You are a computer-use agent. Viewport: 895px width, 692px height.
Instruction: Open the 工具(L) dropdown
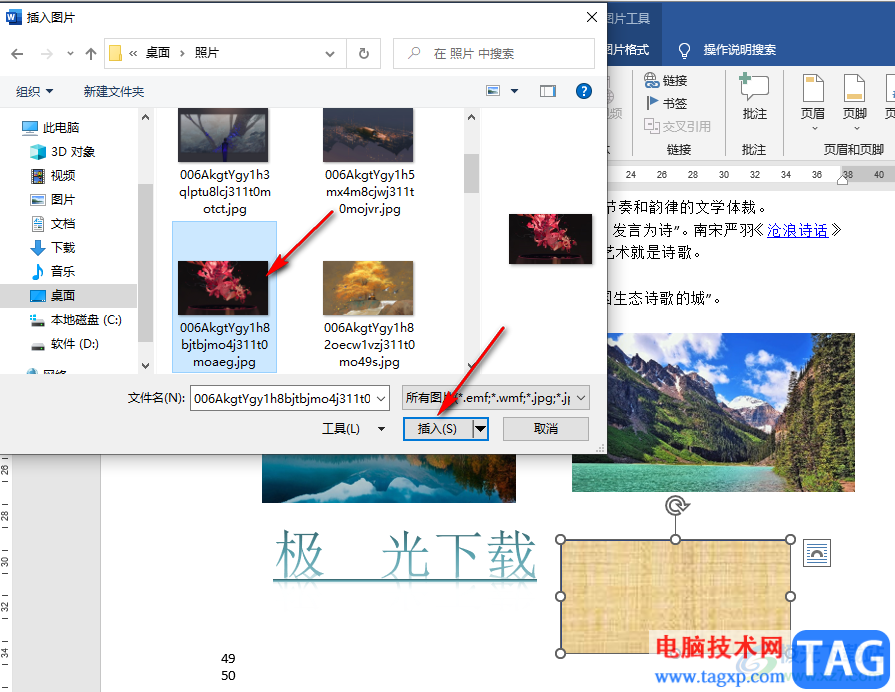point(353,429)
